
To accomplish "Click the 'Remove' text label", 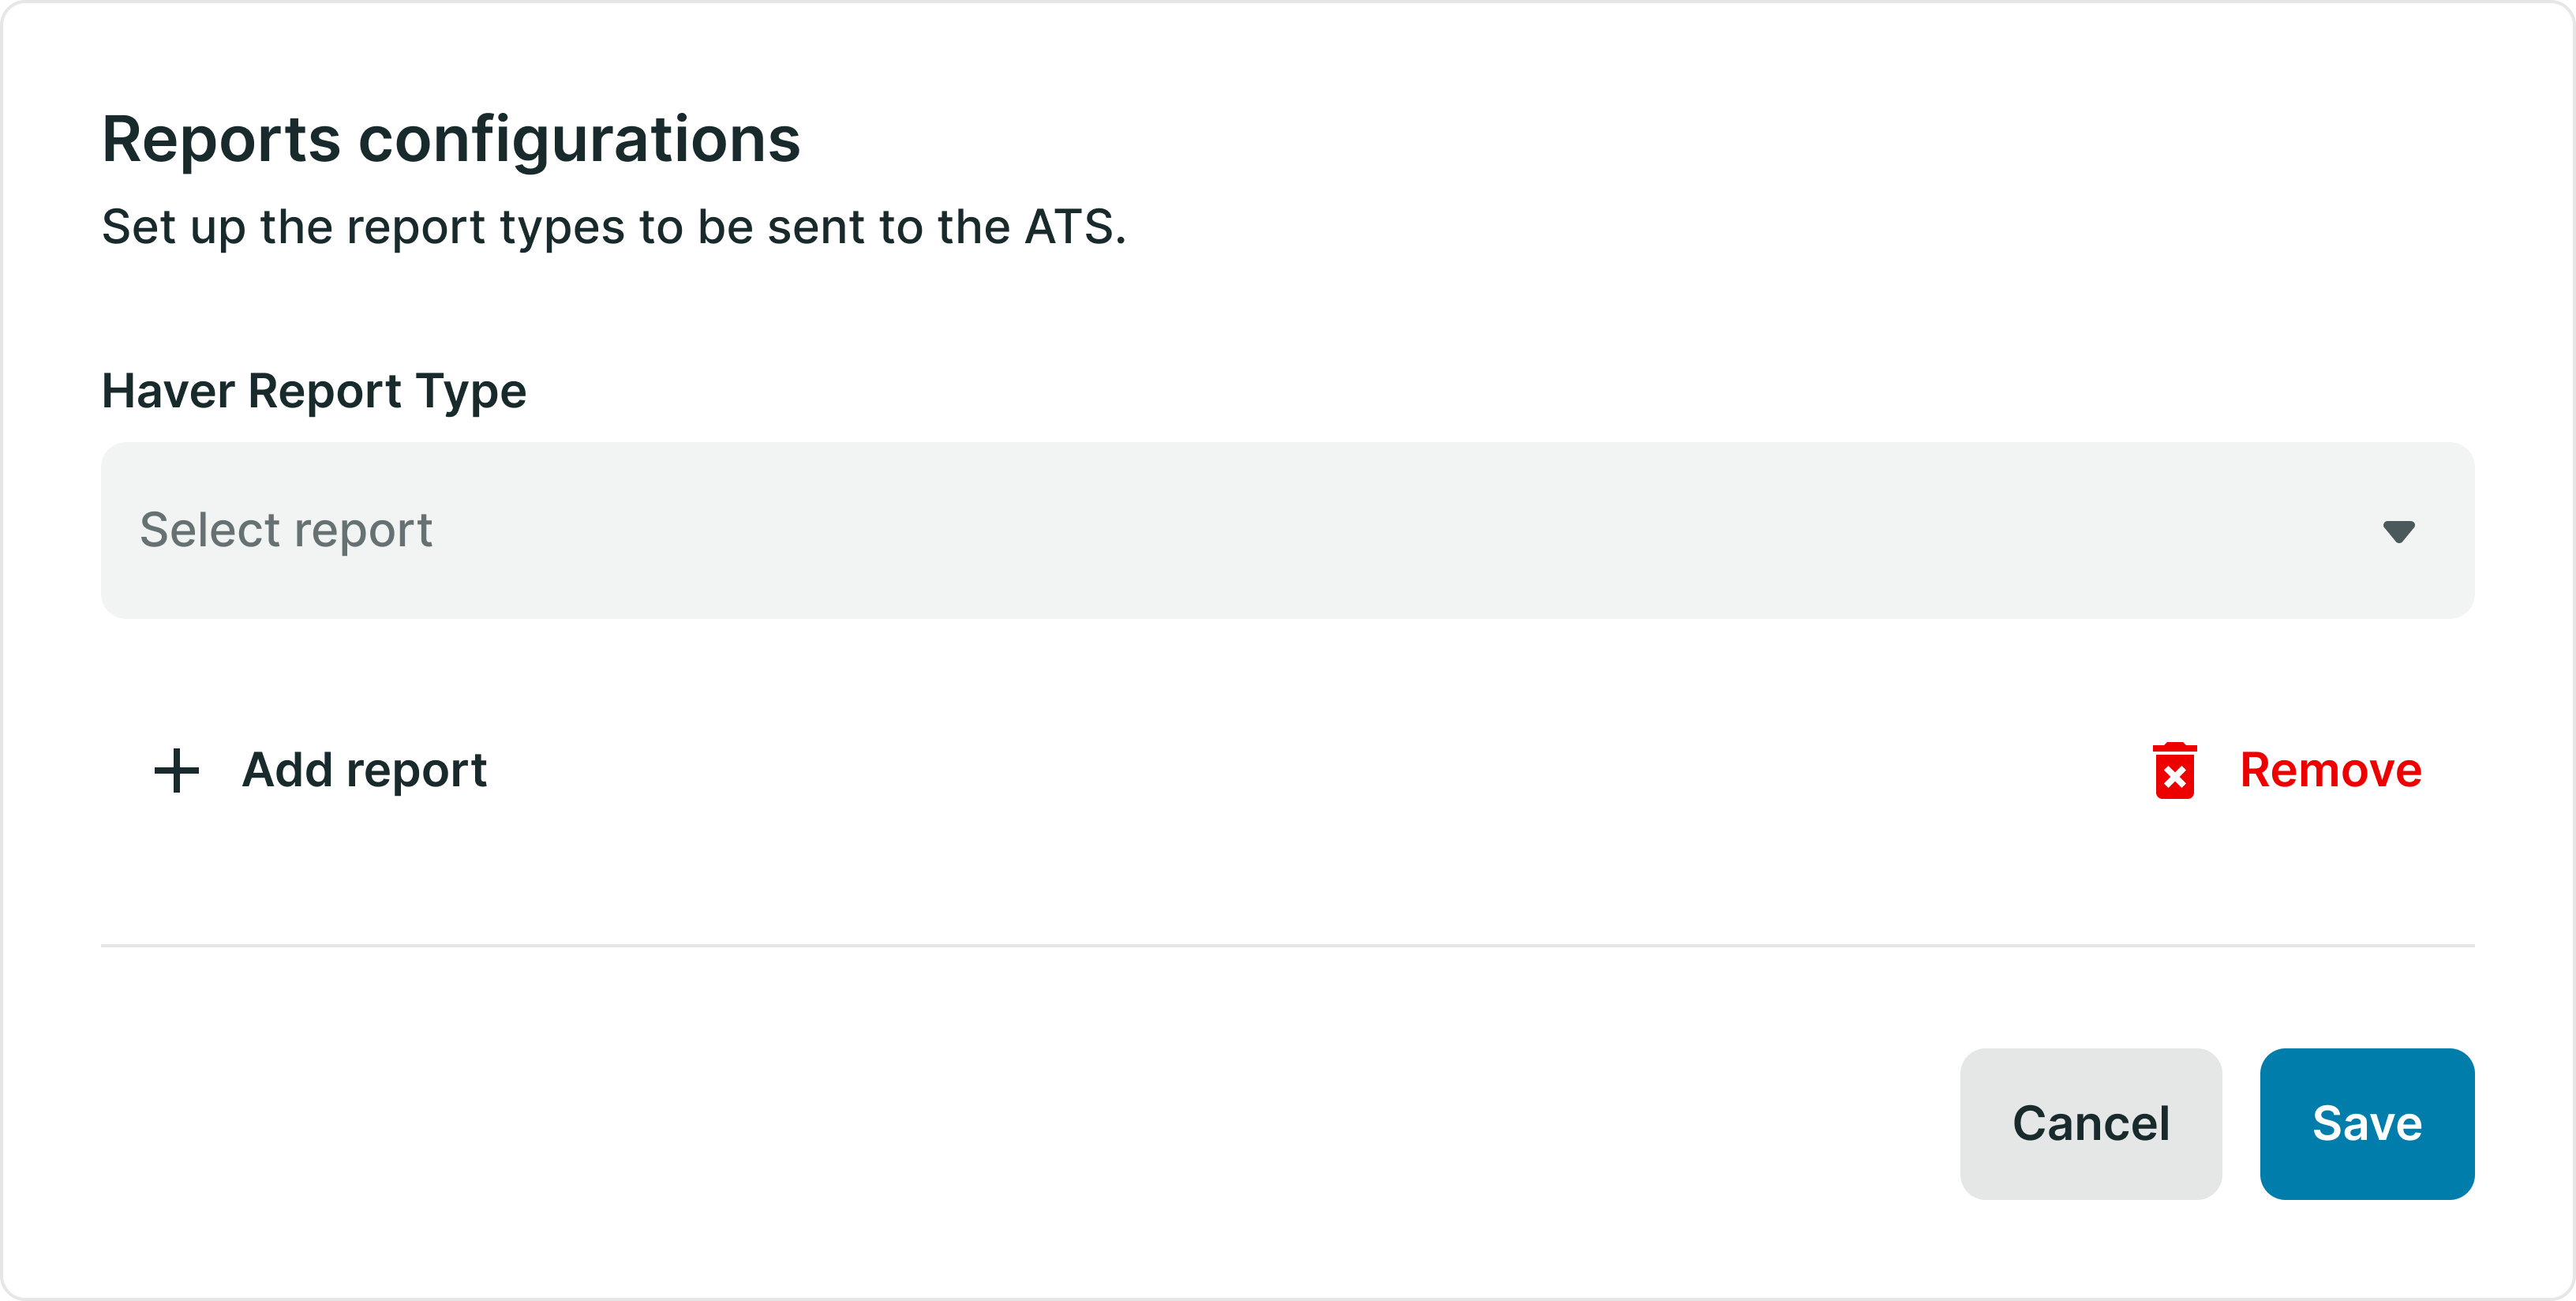I will (x=2330, y=771).
